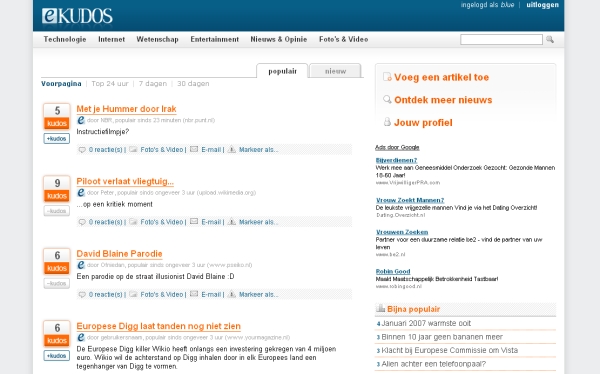Open the Vrouw Zoekt Mannen? ad

(410, 200)
